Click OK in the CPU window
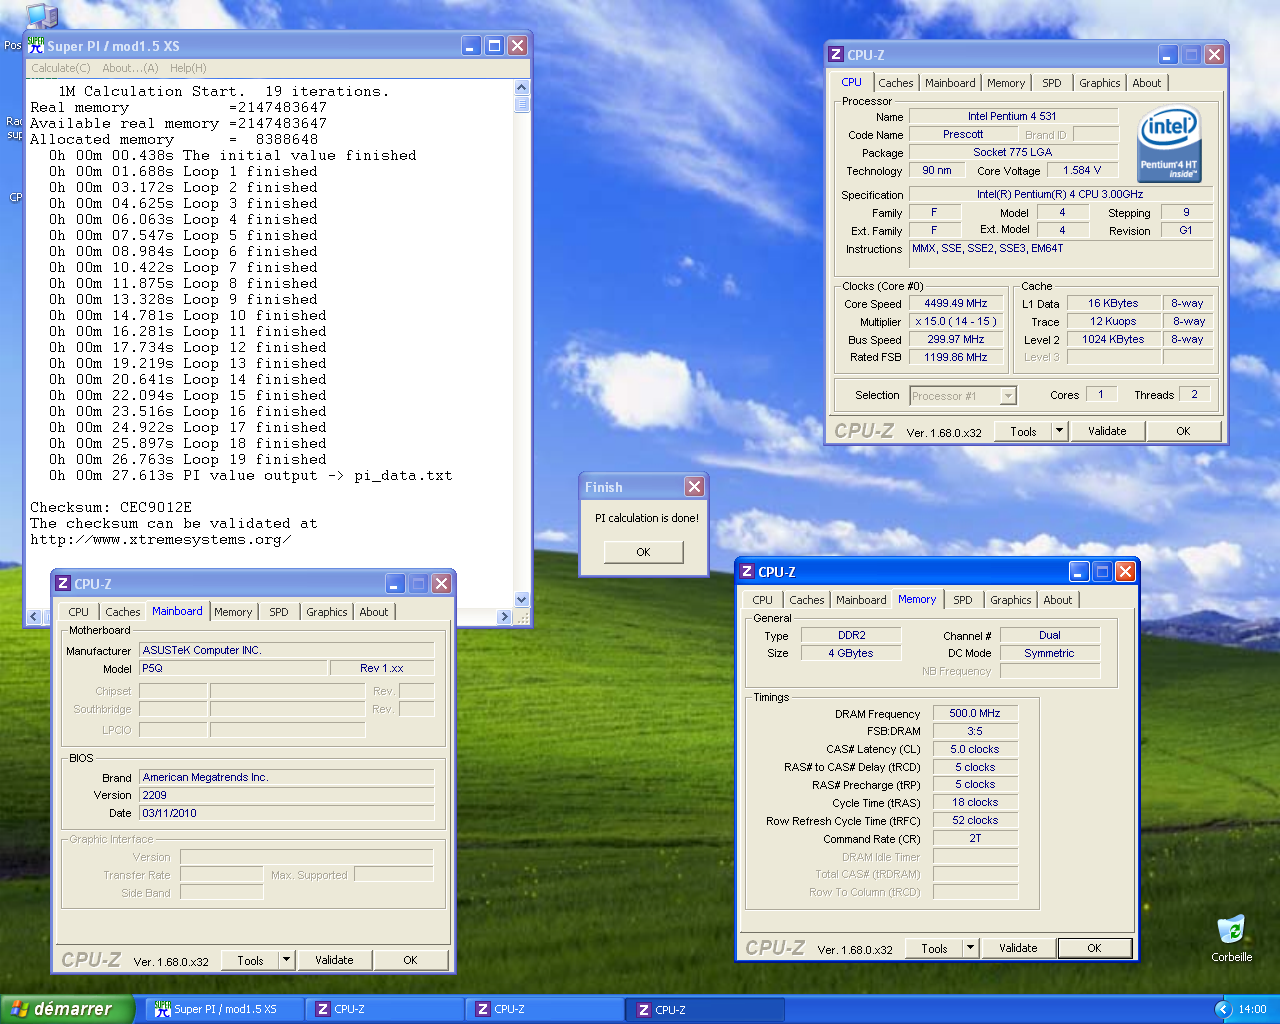This screenshot has width=1280, height=1024. 1183,431
